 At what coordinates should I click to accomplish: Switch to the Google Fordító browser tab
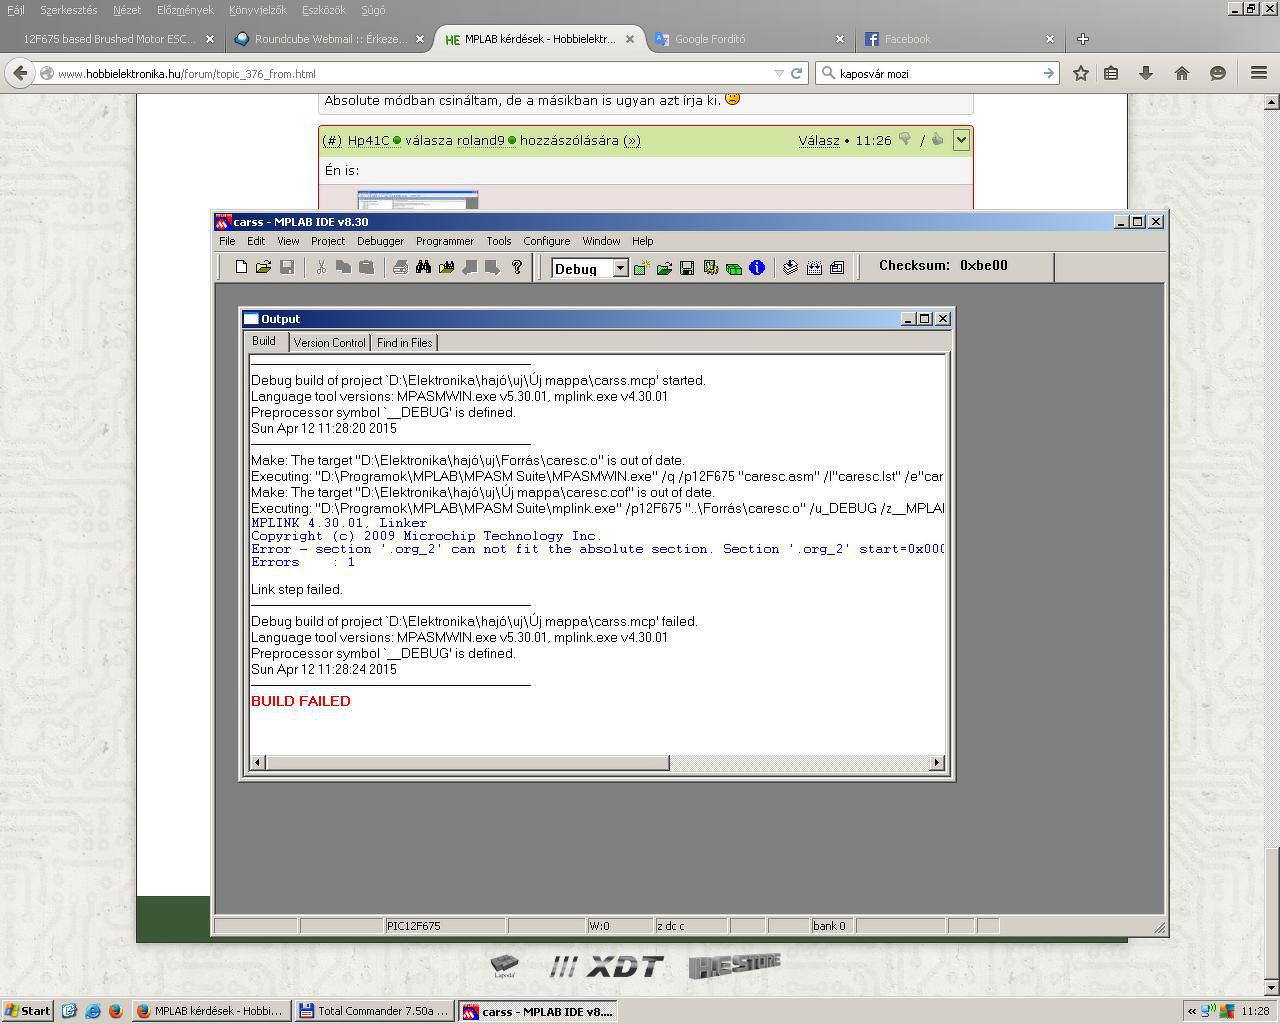tap(750, 39)
